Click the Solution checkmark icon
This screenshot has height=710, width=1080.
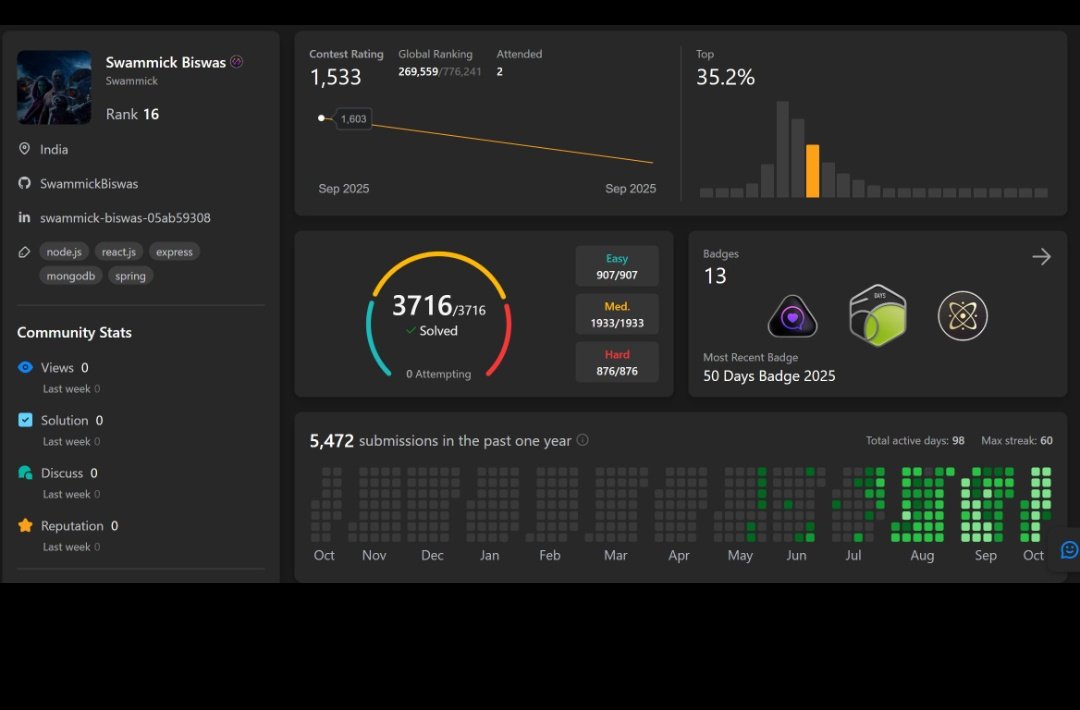25,420
